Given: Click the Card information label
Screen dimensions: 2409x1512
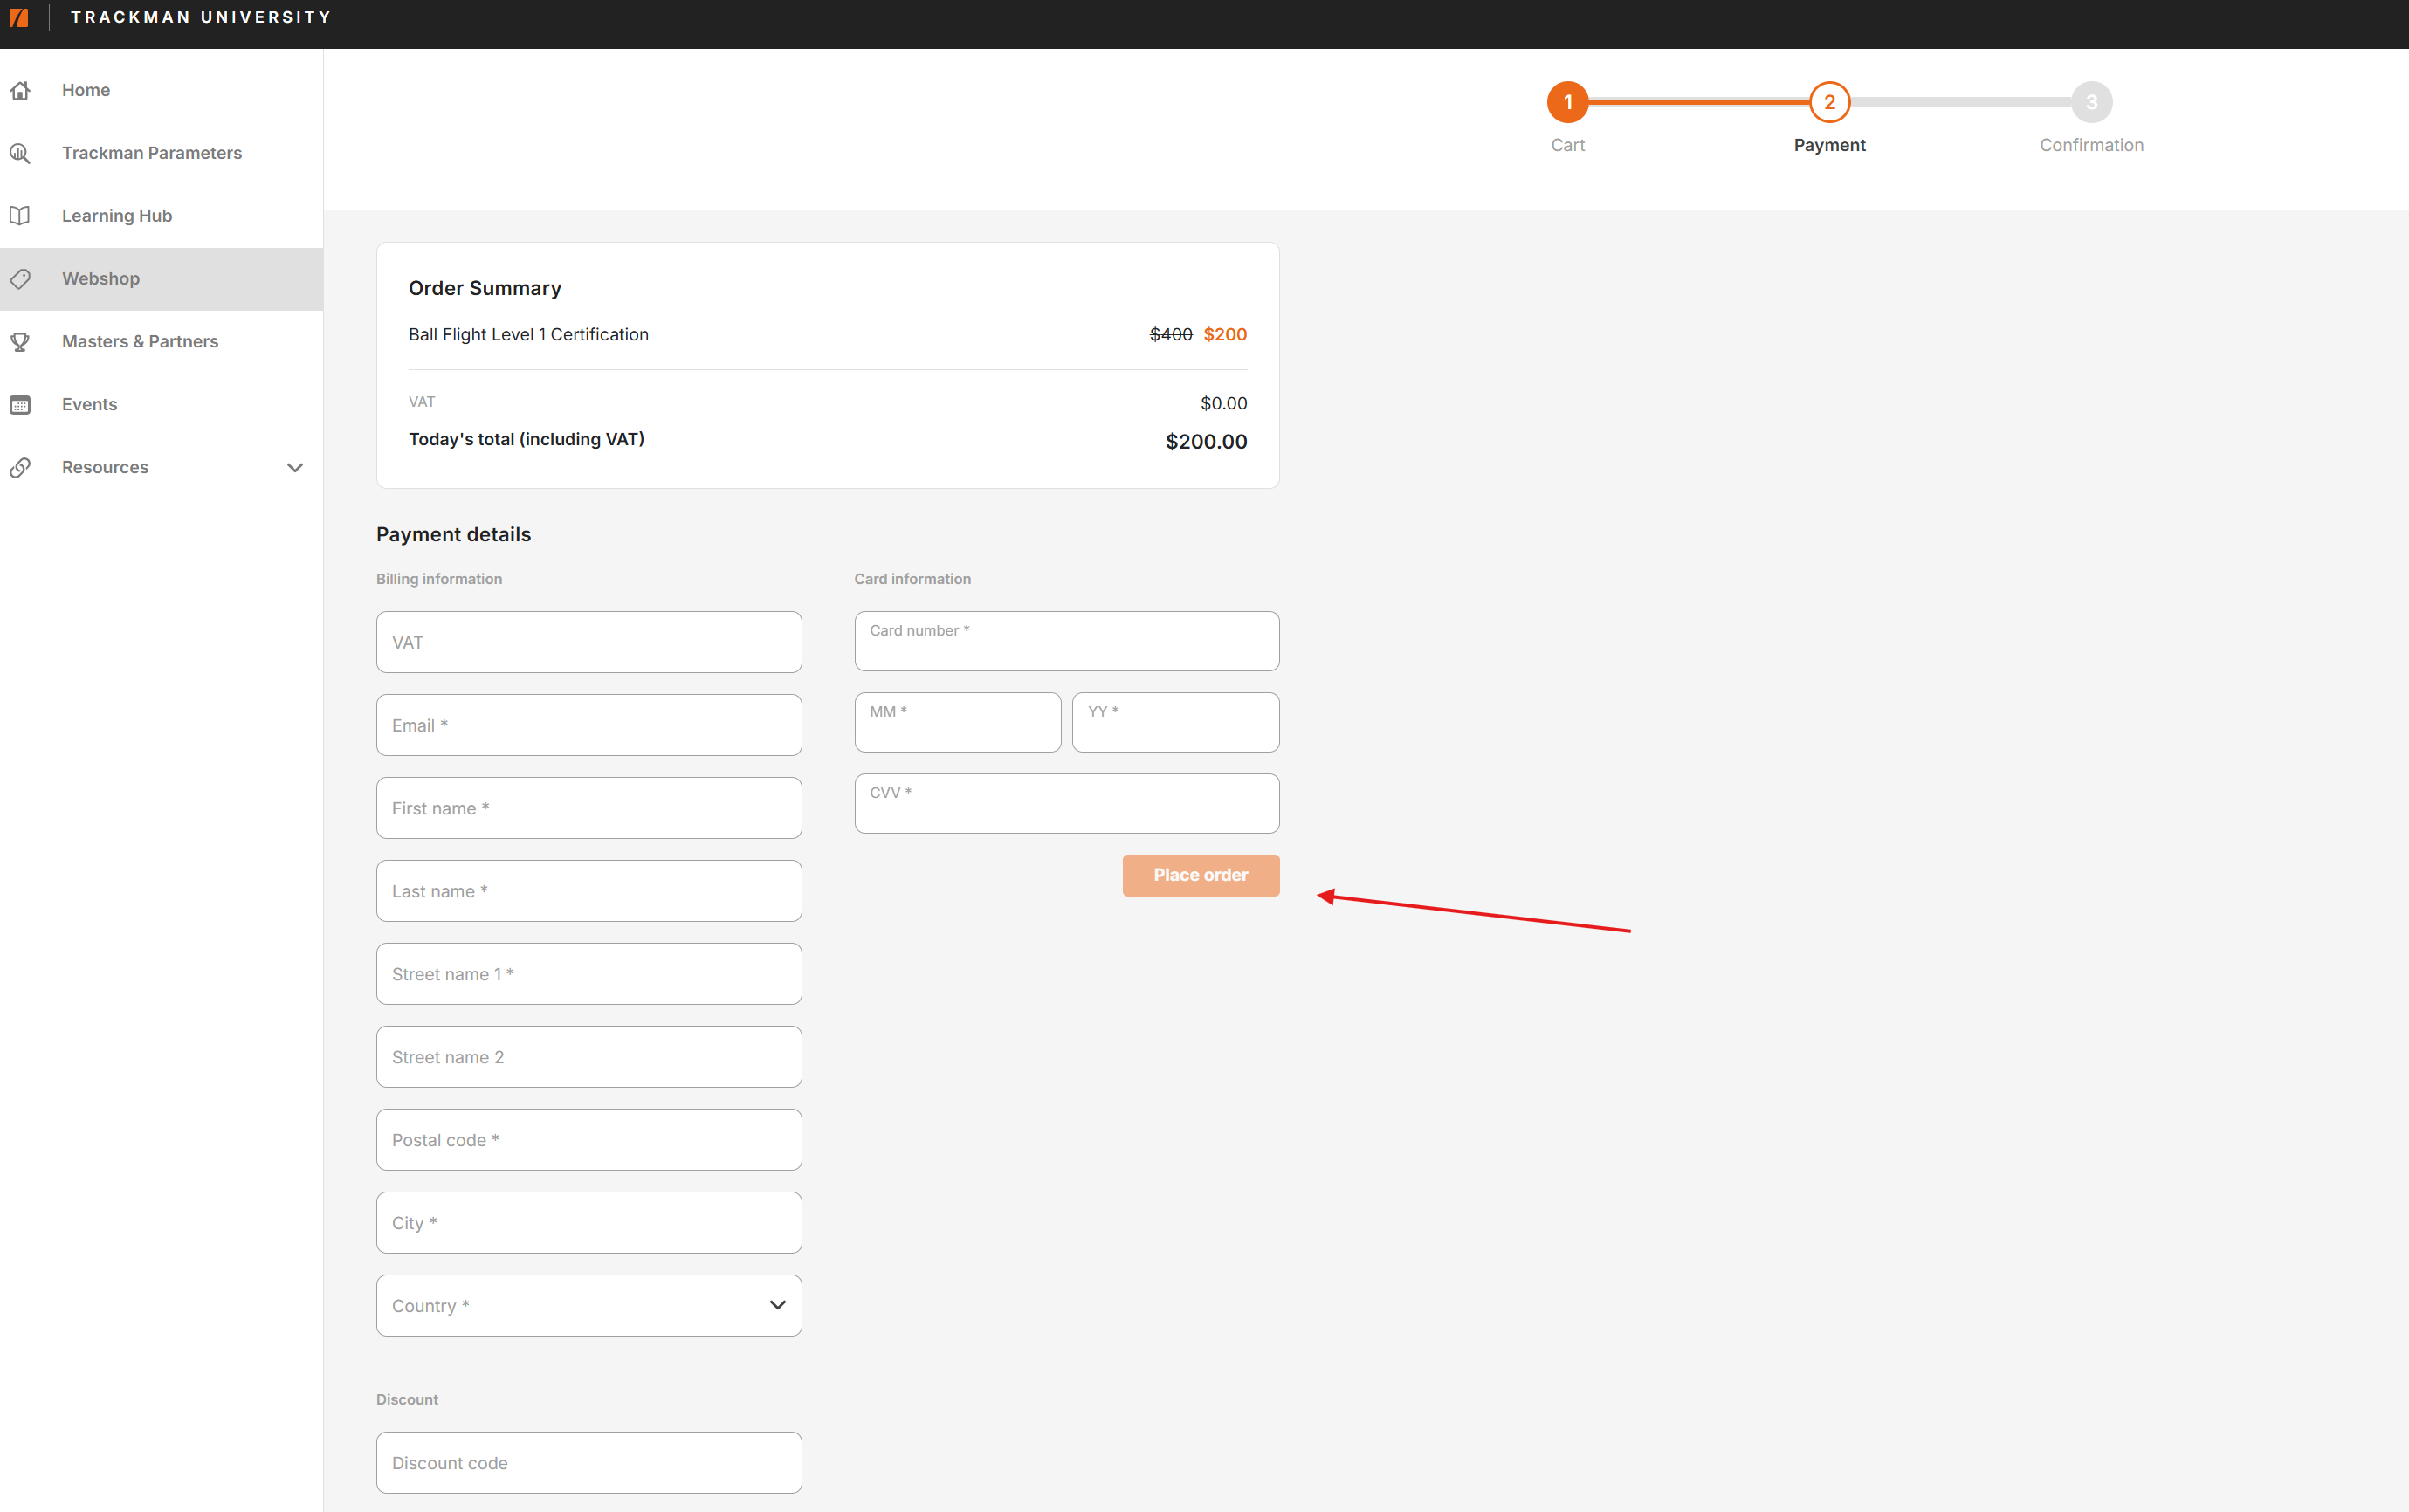Looking at the screenshot, I should point(913,579).
